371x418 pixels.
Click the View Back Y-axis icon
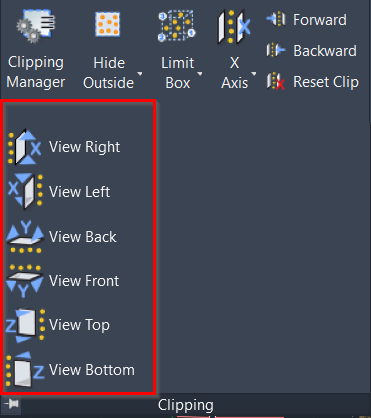click(x=25, y=236)
